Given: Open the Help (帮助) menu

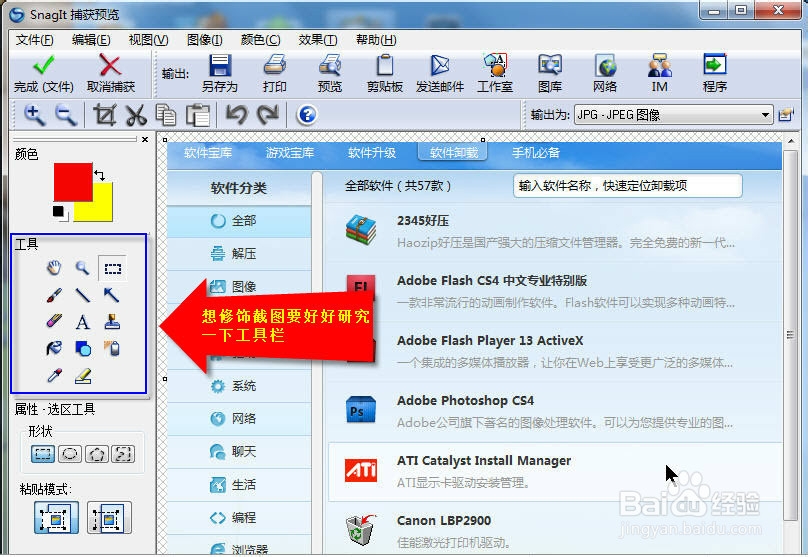Looking at the screenshot, I should 376,40.
